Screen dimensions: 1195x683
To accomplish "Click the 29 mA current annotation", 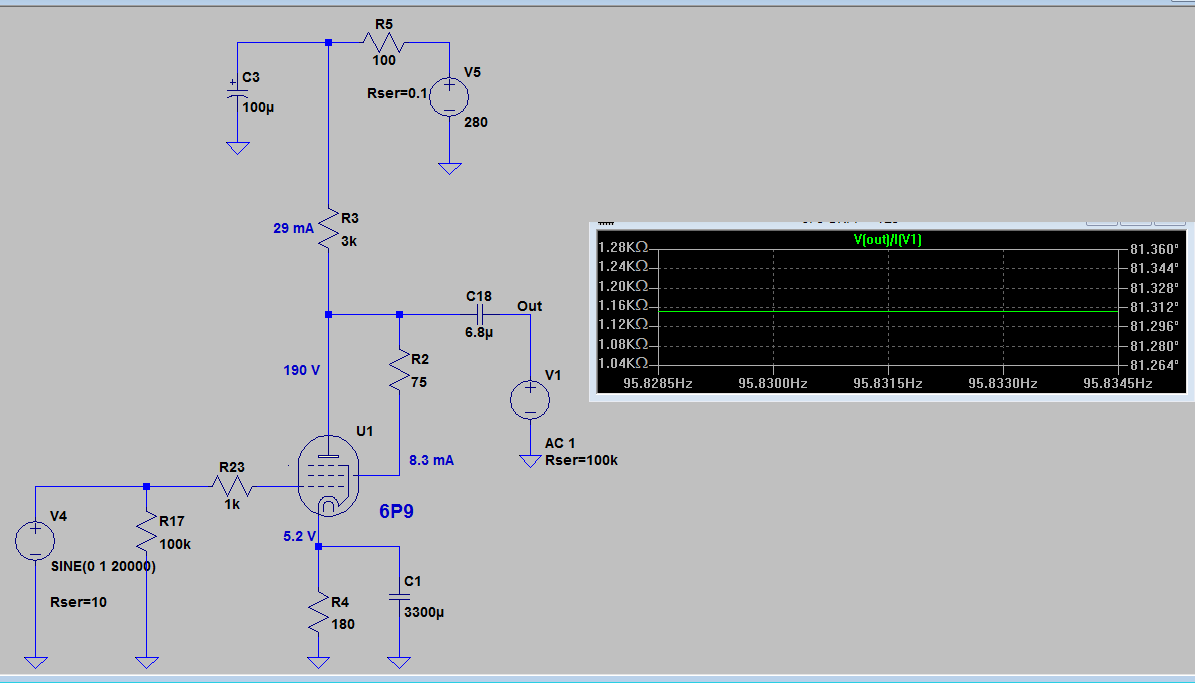I will (293, 228).
